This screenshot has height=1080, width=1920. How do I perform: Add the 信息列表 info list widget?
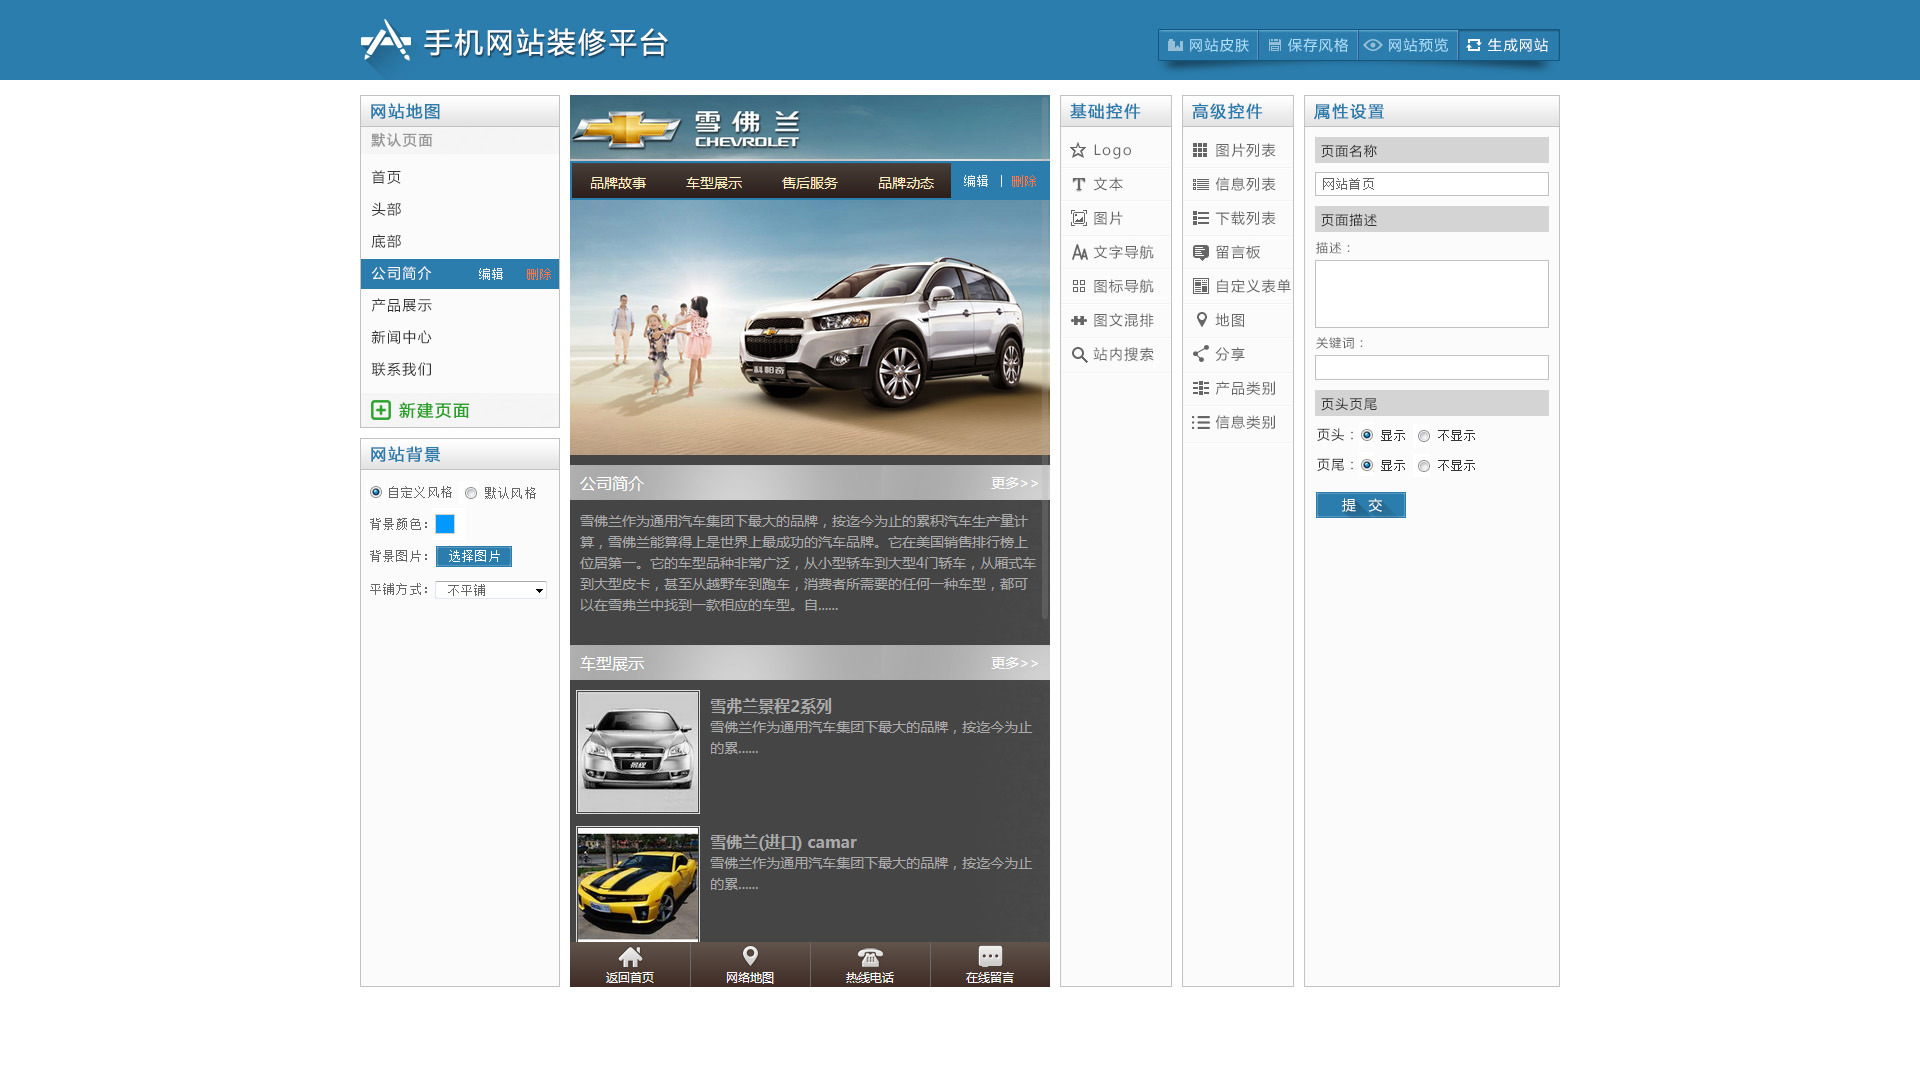[1237, 184]
